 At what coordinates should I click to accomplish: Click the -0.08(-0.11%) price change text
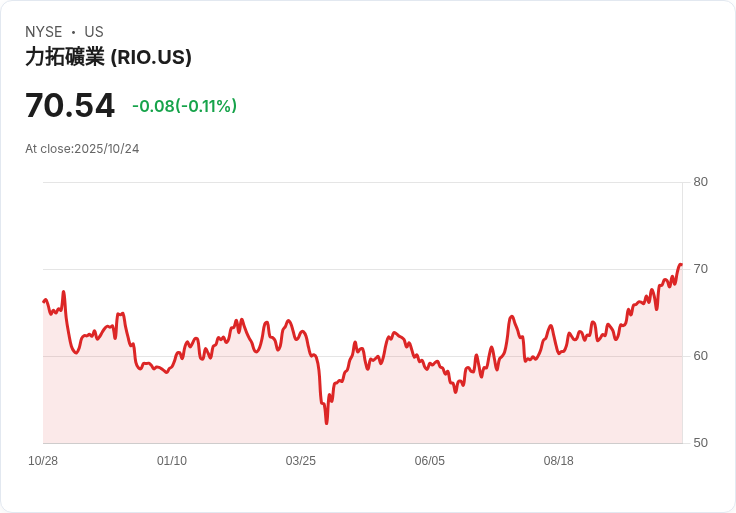[x=184, y=106]
